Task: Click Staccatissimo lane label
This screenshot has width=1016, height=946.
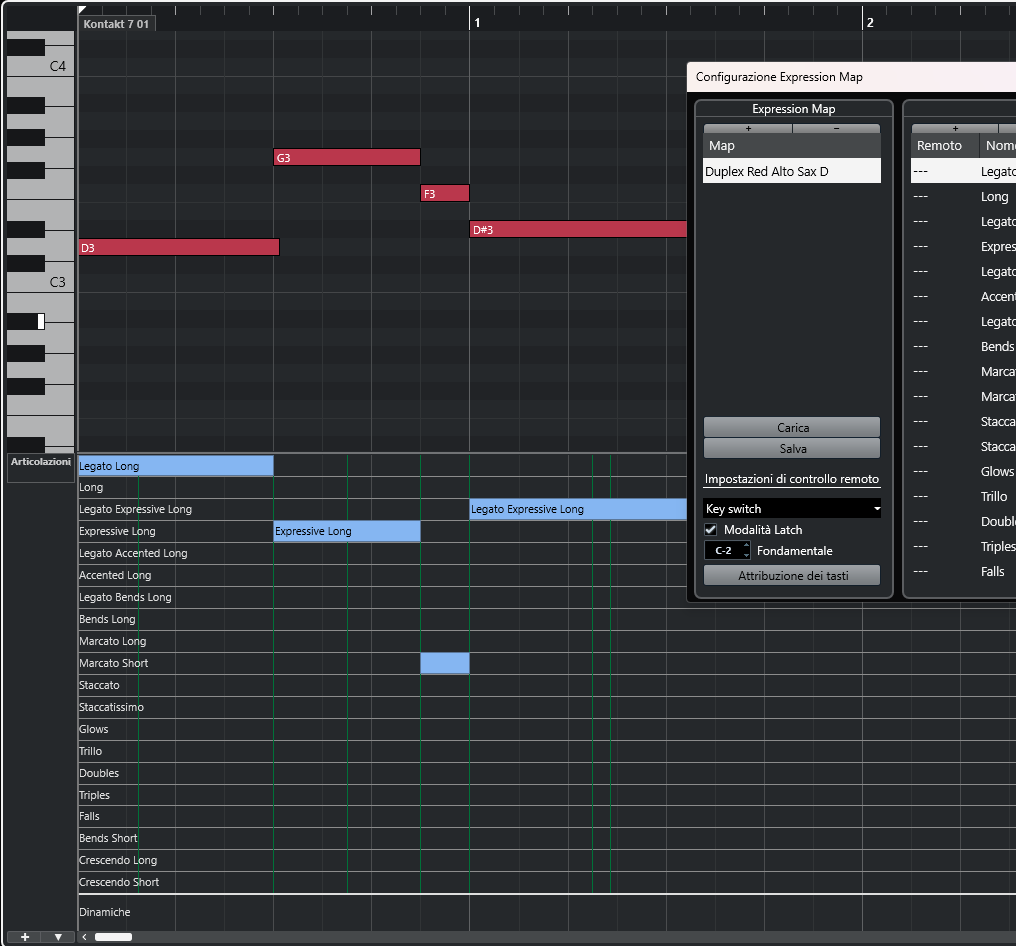Action: [111, 708]
